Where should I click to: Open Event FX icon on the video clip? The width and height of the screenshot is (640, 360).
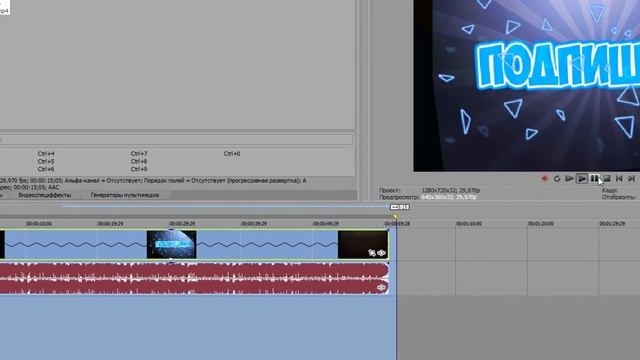click(381, 253)
